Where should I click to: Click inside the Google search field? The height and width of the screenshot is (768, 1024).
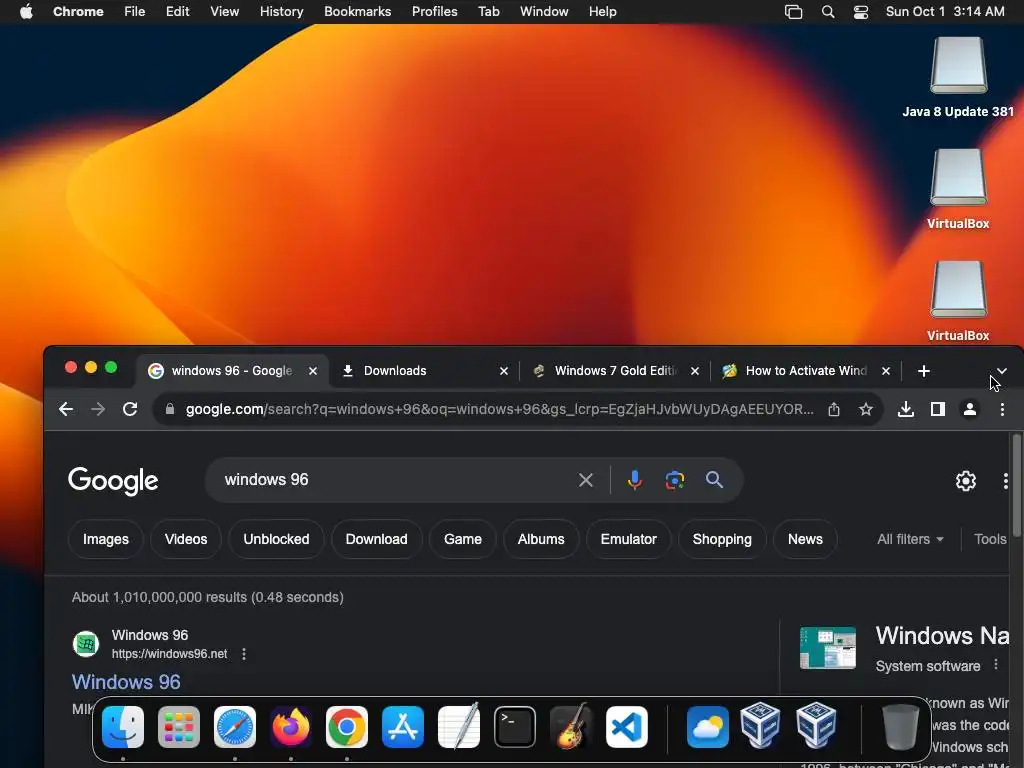397,480
